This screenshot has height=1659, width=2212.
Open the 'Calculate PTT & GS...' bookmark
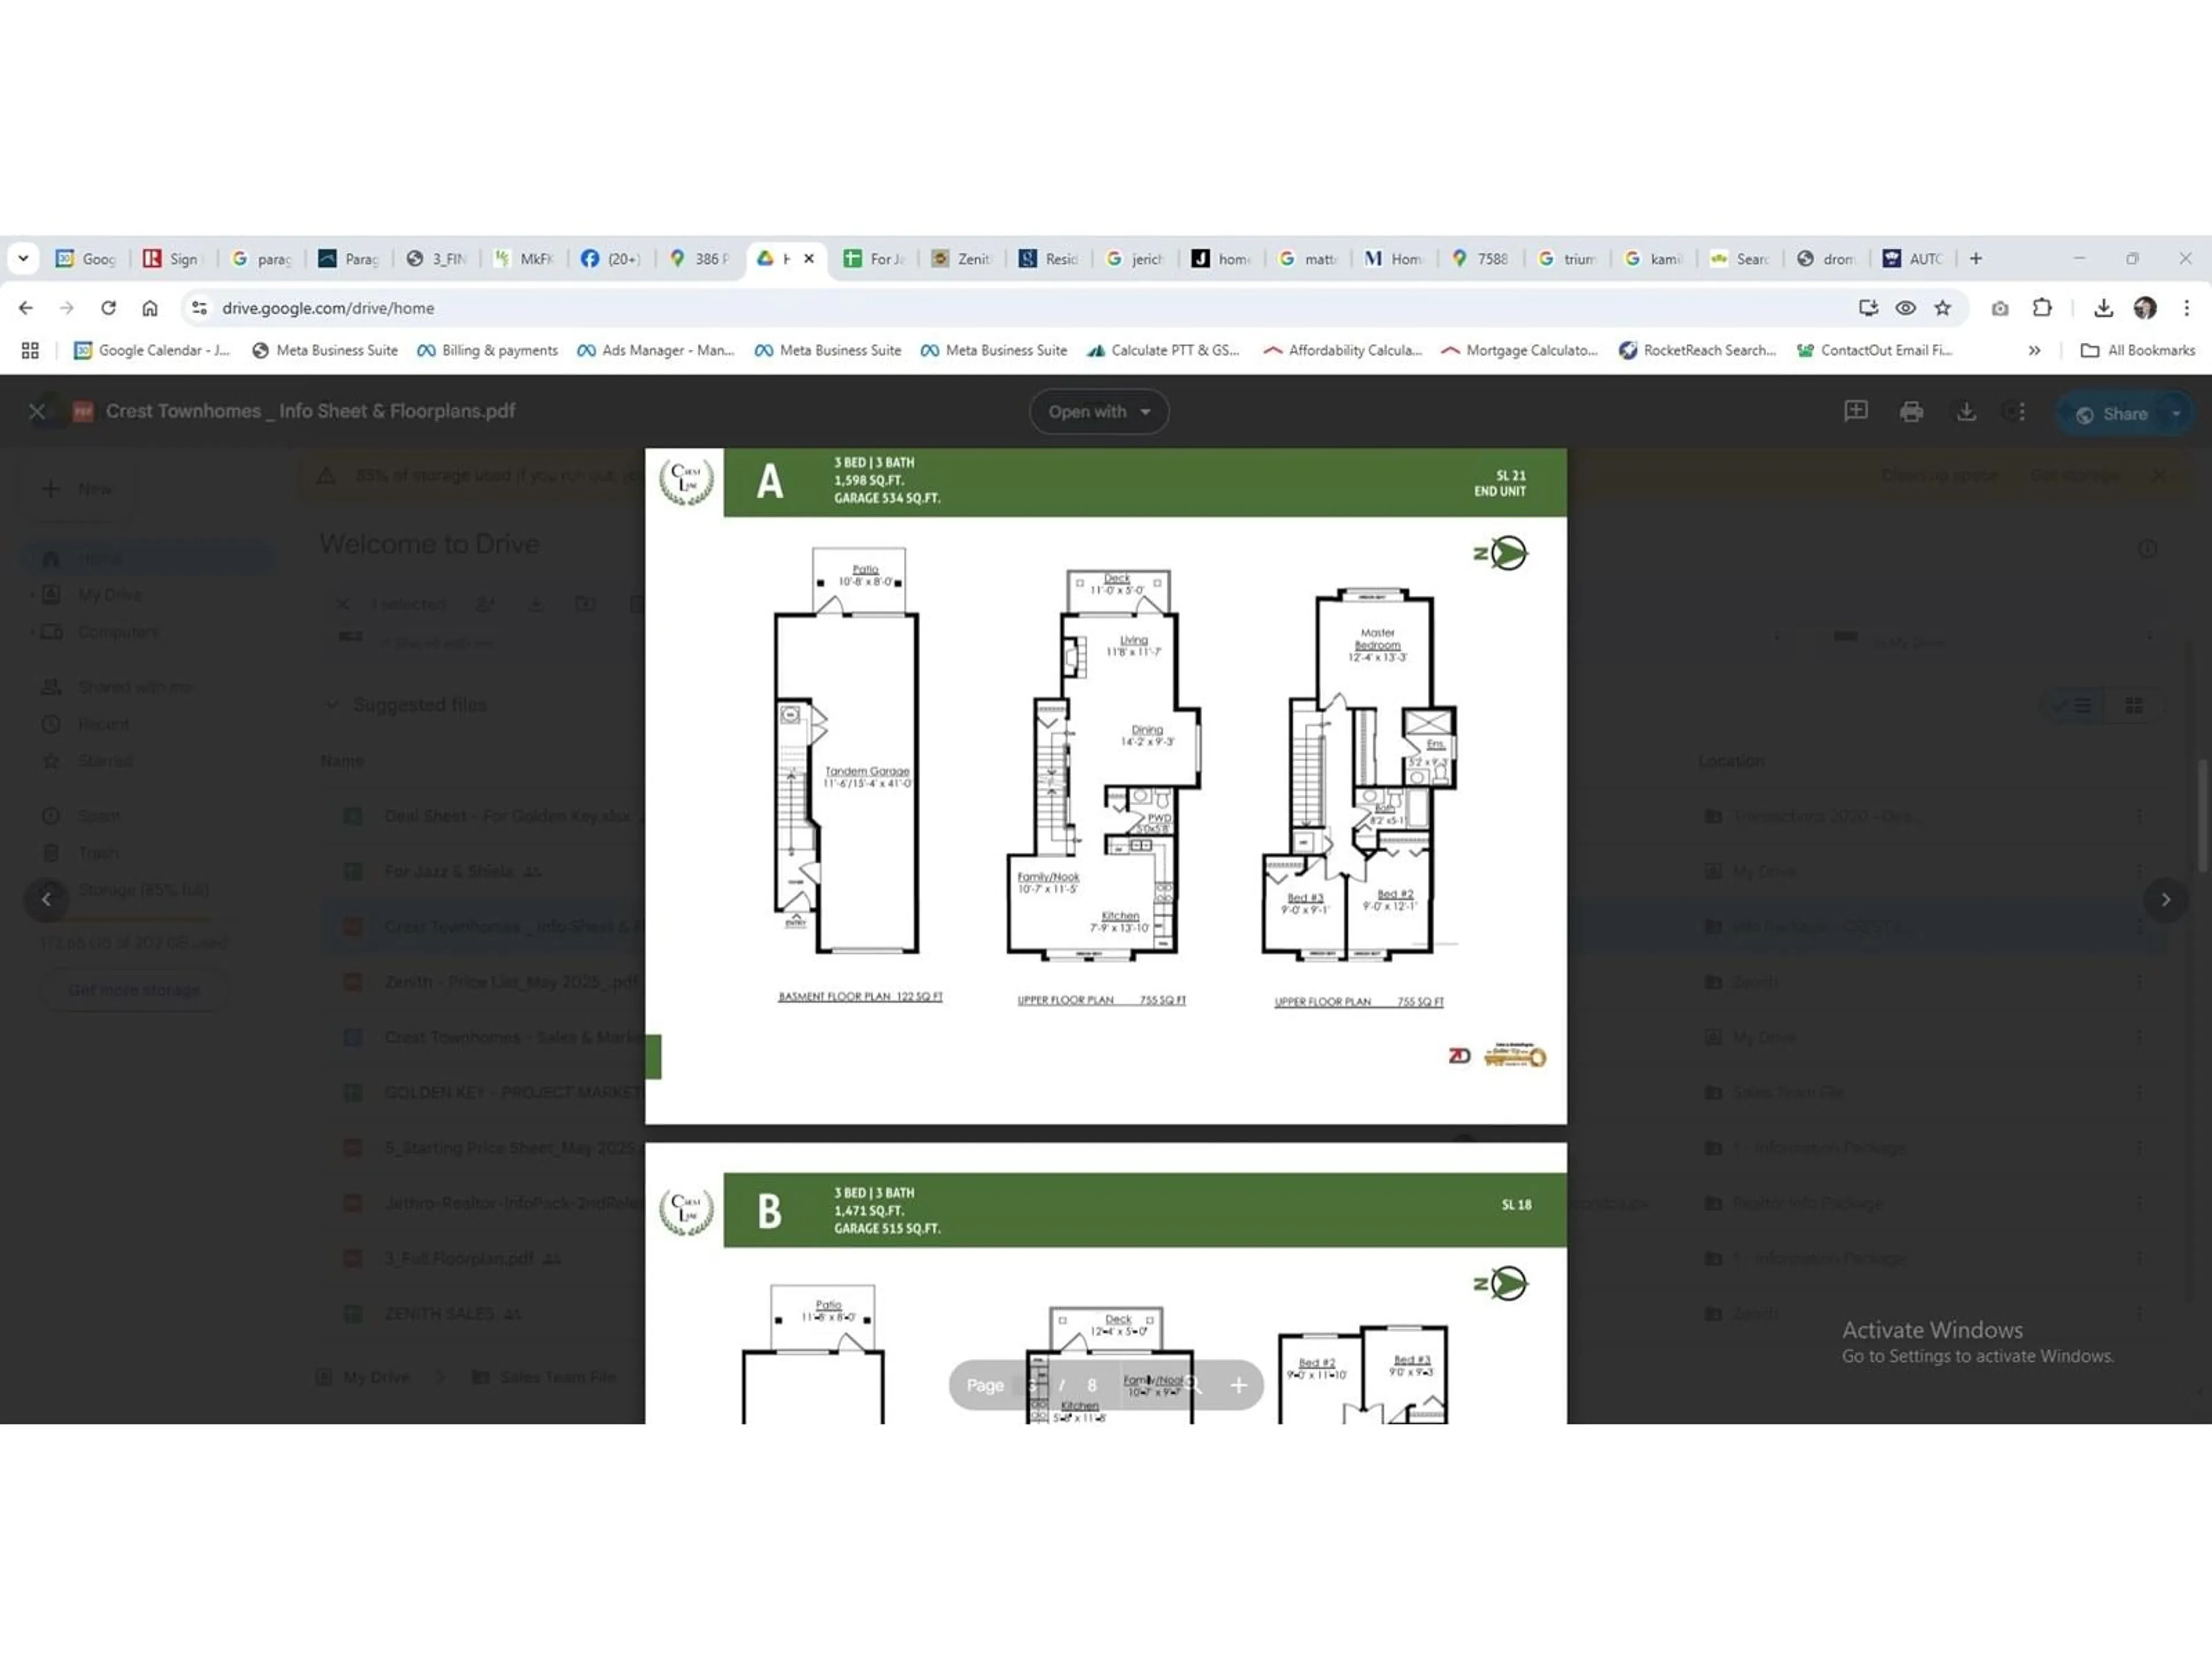point(1163,350)
